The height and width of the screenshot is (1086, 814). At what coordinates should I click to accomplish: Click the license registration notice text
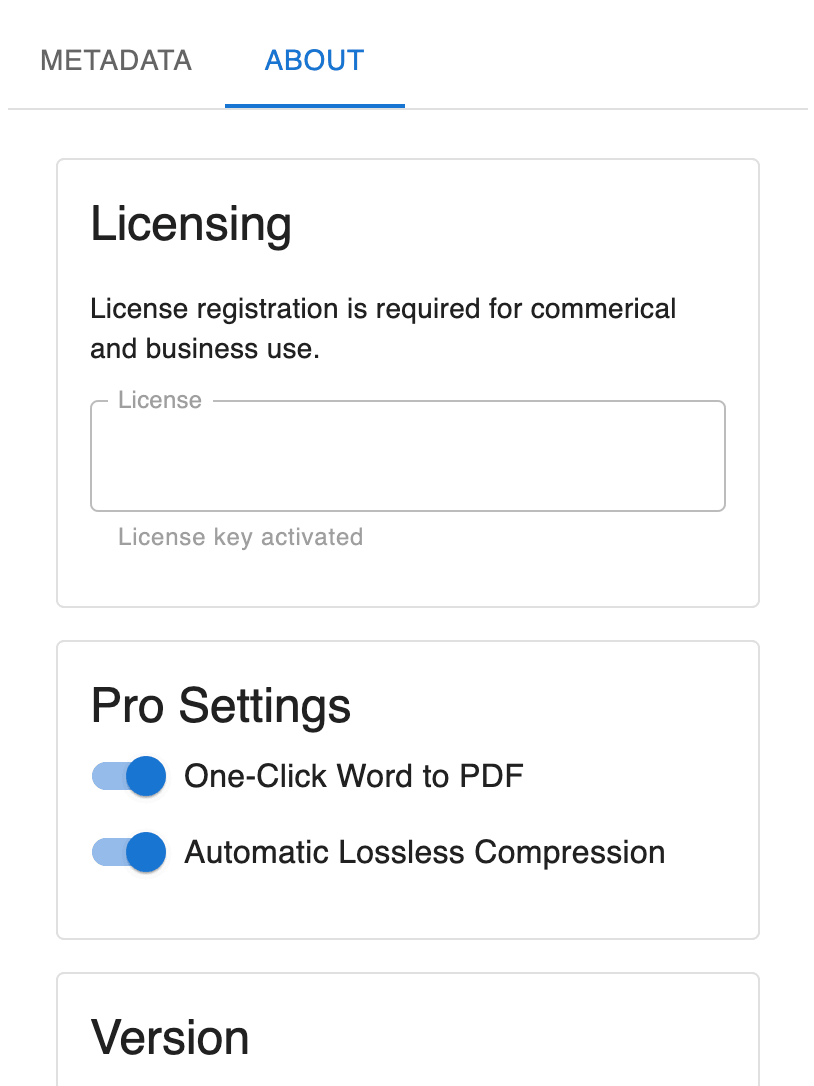pyautogui.click(x=383, y=328)
